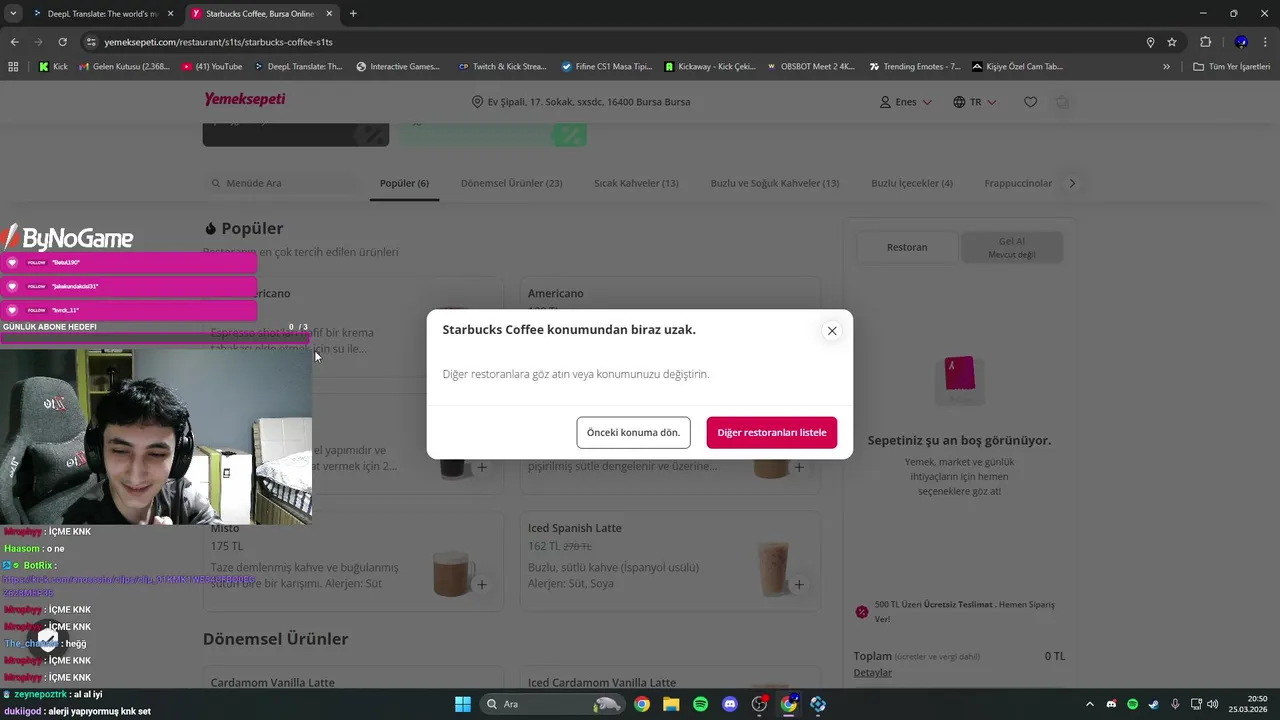
Task: Open a new browser tab
Action: click(x=353, y=14)
